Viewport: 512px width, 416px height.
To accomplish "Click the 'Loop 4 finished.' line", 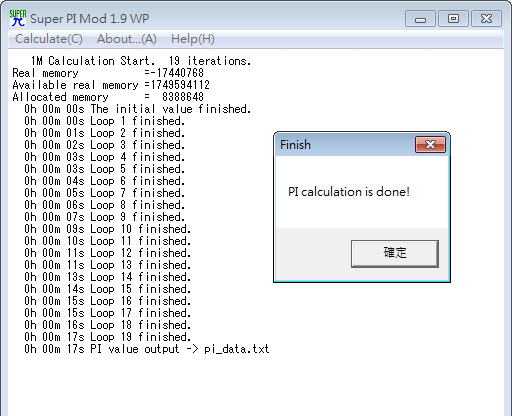I will pyautogui.click(x=104, y=157).
